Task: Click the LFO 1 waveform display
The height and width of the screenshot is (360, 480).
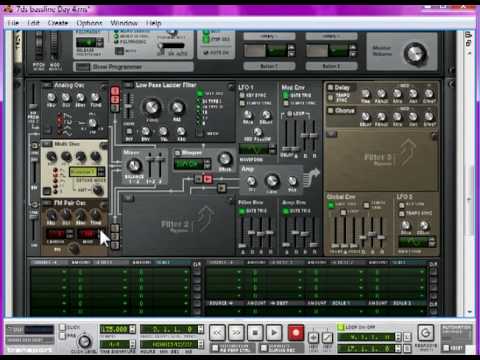Action: 254,149
